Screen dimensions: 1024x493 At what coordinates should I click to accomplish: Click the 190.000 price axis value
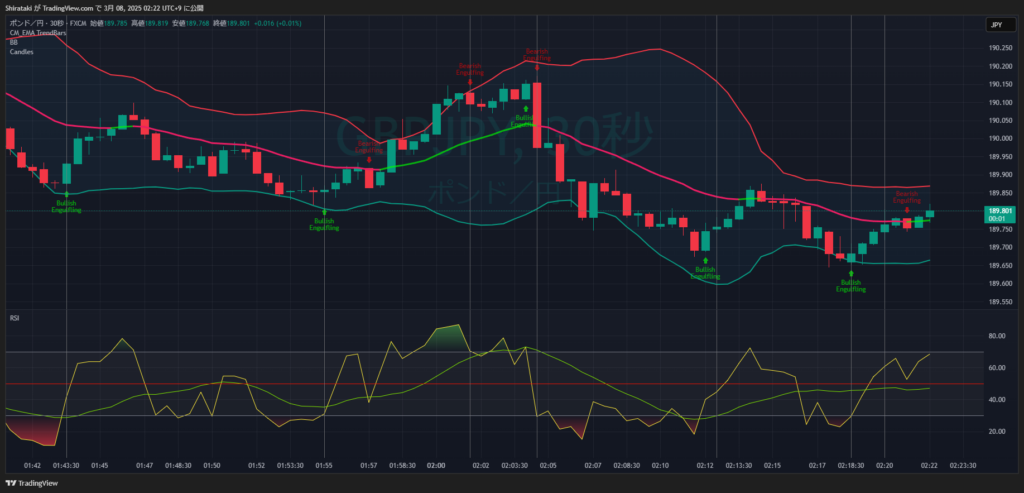1000,138
